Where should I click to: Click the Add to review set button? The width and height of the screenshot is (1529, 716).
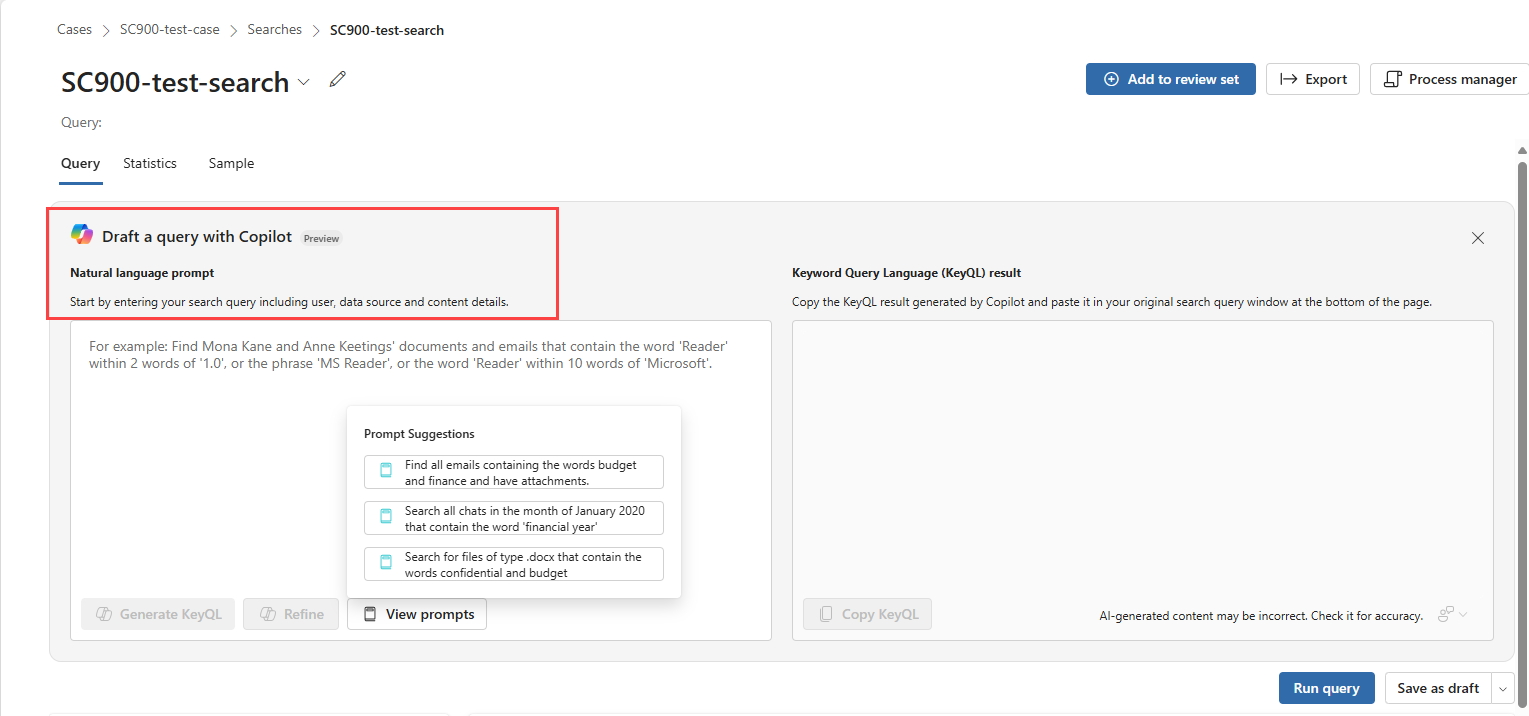pyautogui.click(x=1170, y=79)
